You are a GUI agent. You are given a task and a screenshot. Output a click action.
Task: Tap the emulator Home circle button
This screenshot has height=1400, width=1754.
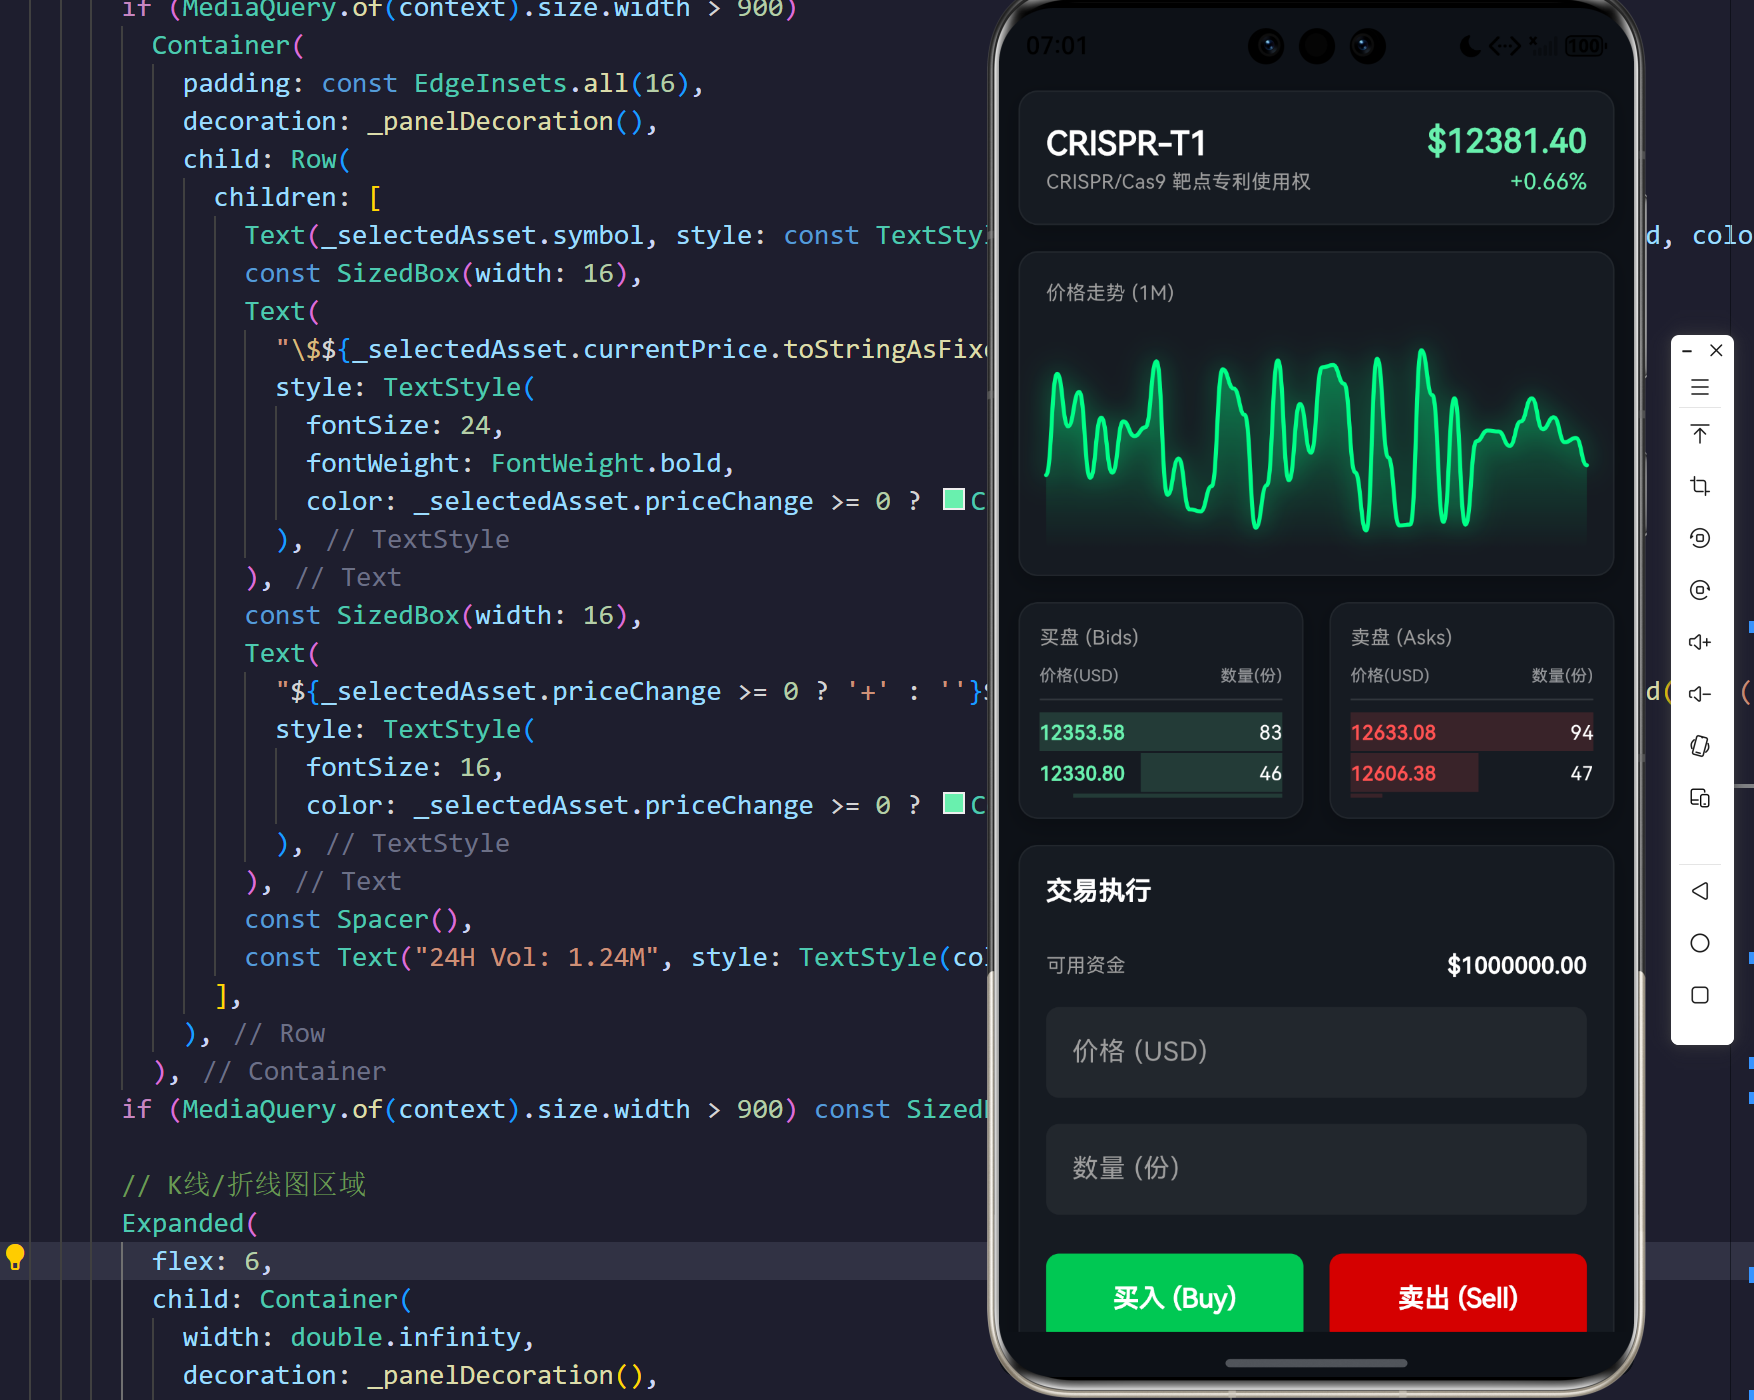(x=1700, y=943)
